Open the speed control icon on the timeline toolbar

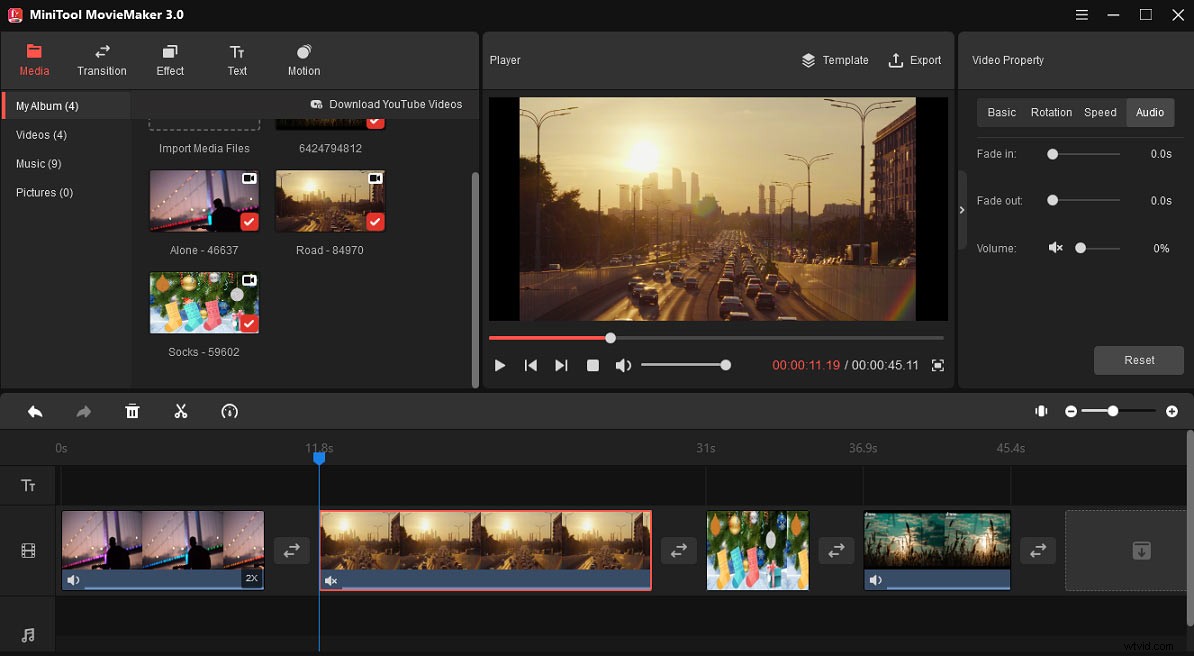(229, 411)
